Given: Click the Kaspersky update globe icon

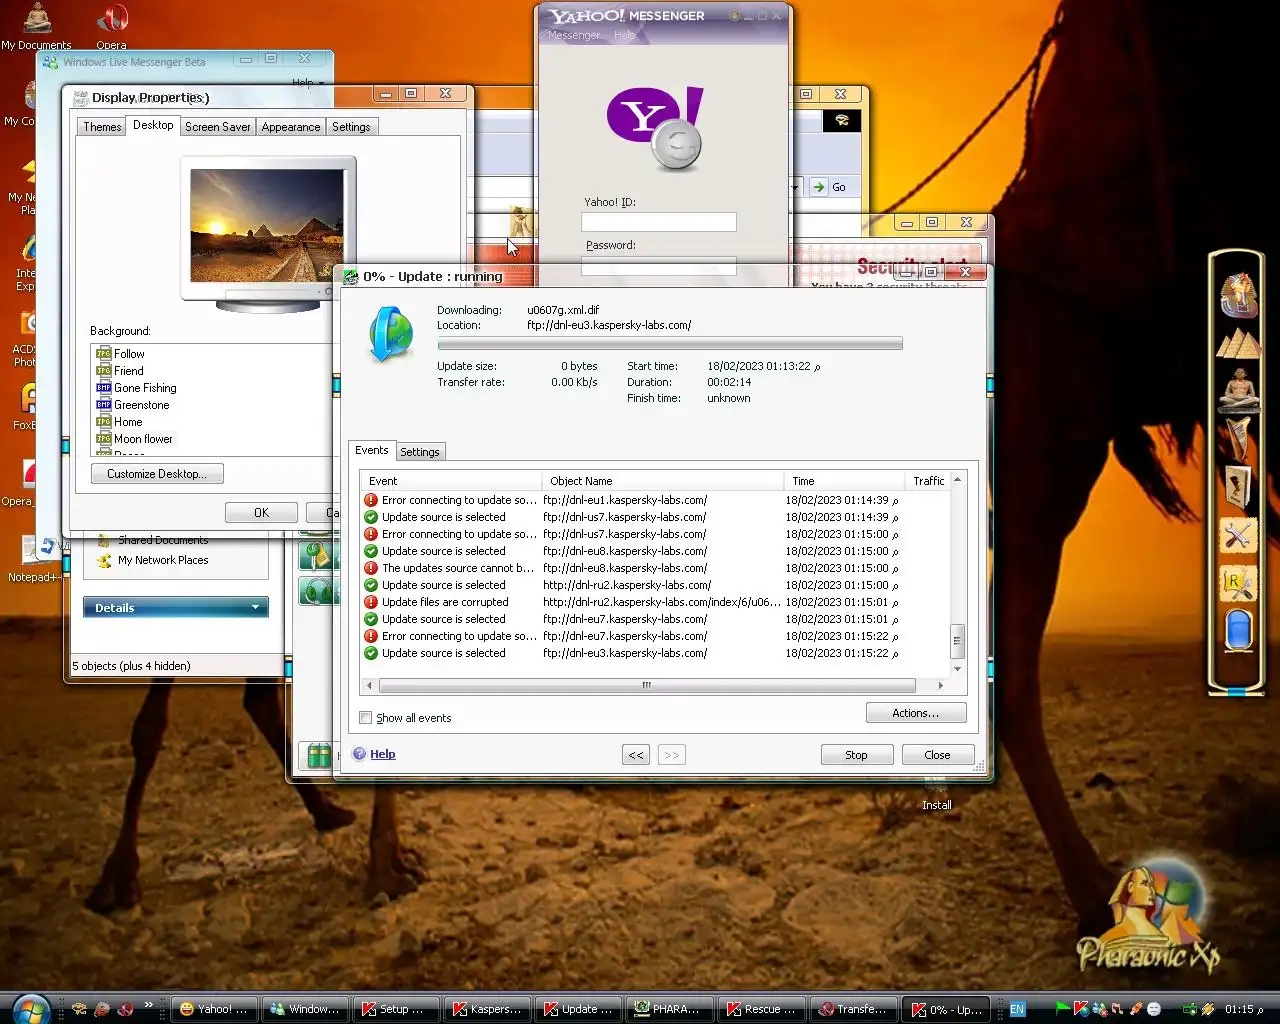Looking at the screenshot, I should 390,334.
